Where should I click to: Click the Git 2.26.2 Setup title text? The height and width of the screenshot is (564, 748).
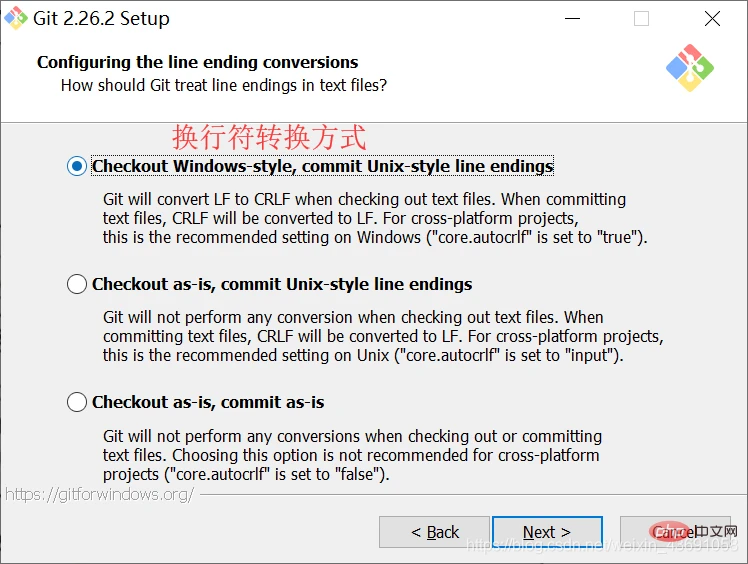point(101,19)
